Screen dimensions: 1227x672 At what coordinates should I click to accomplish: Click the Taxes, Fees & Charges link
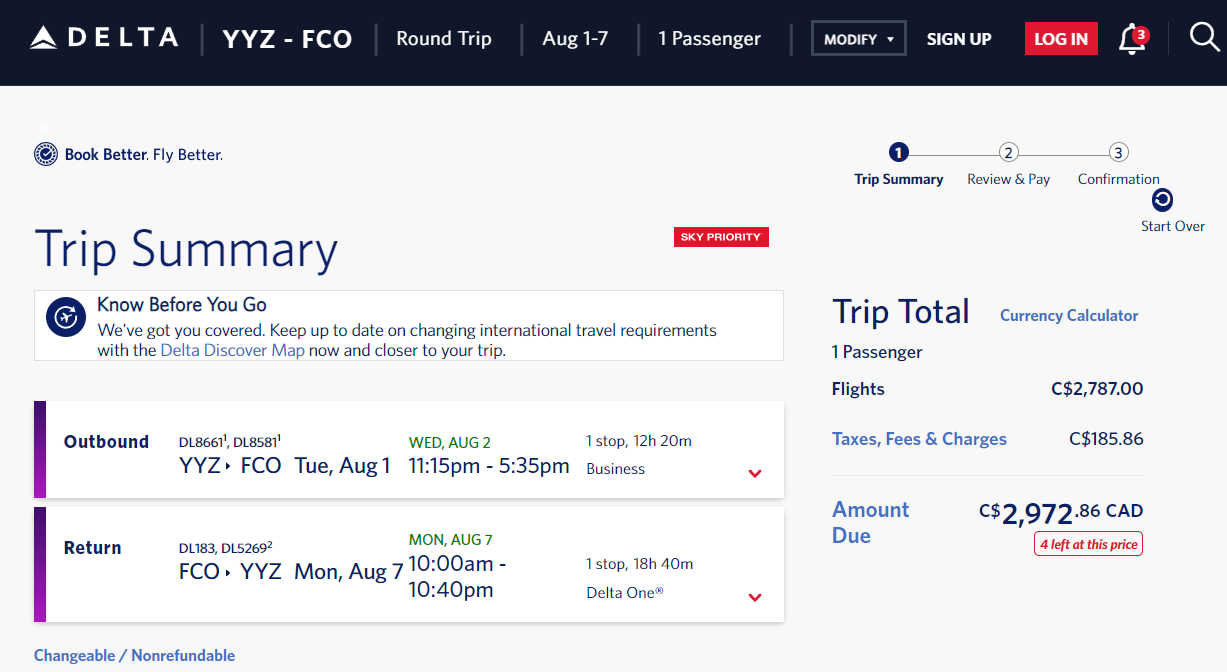[919, 439]
